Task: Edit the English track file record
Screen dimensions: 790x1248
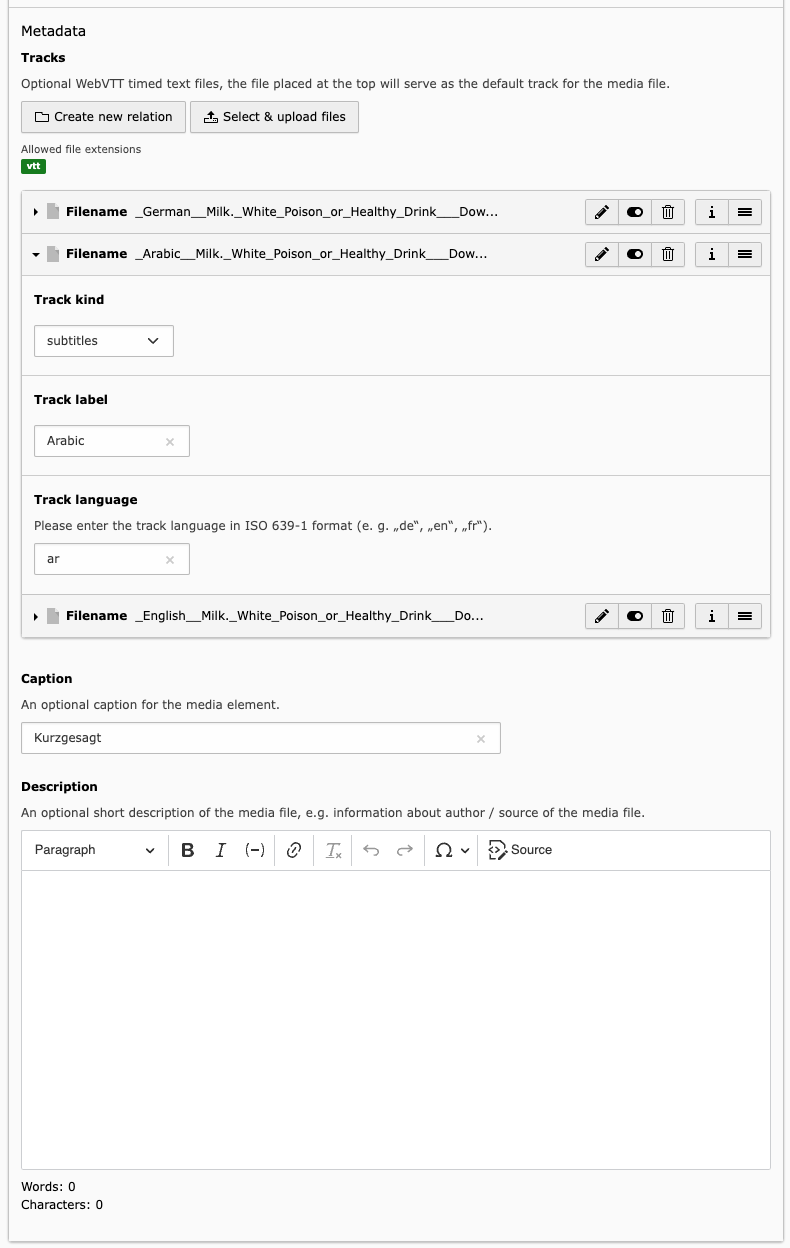Action: 602,616
